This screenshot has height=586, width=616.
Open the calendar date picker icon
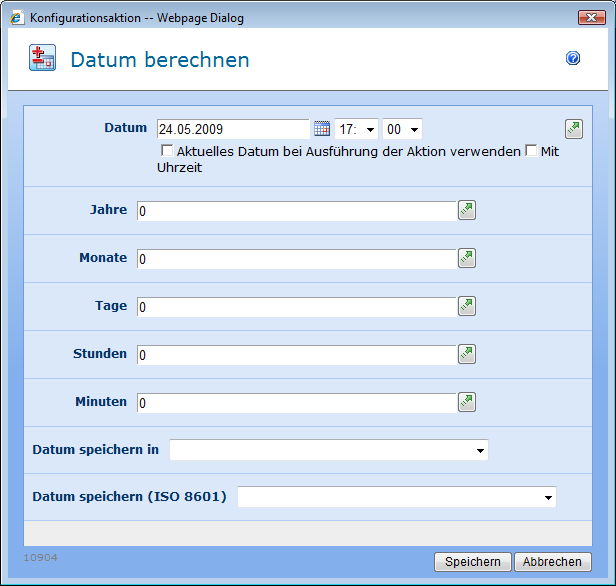(x=321, y=129)
